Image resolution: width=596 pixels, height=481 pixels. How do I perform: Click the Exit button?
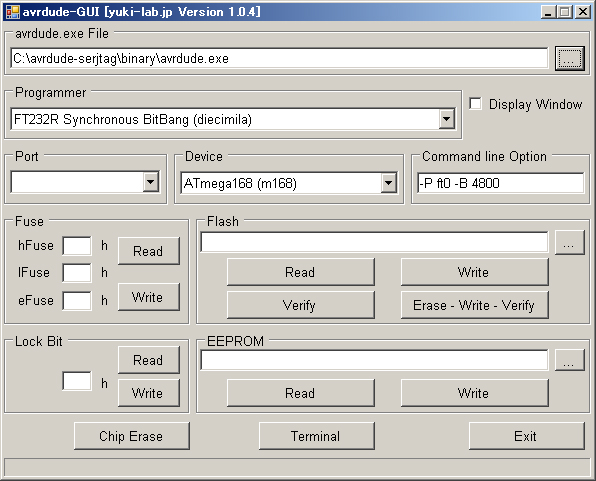(x=526, y=436)
